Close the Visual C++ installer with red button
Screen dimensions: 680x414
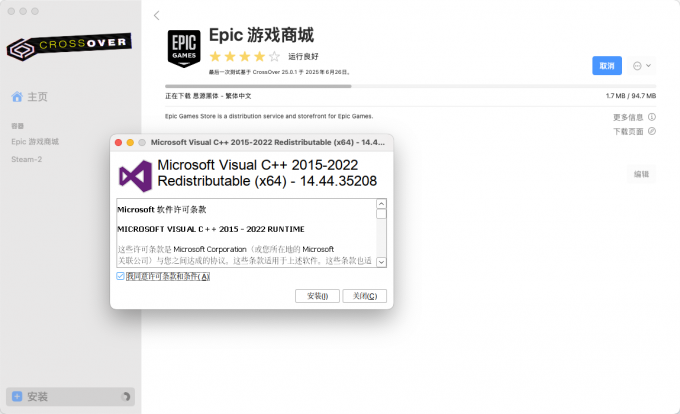[118, 142]
